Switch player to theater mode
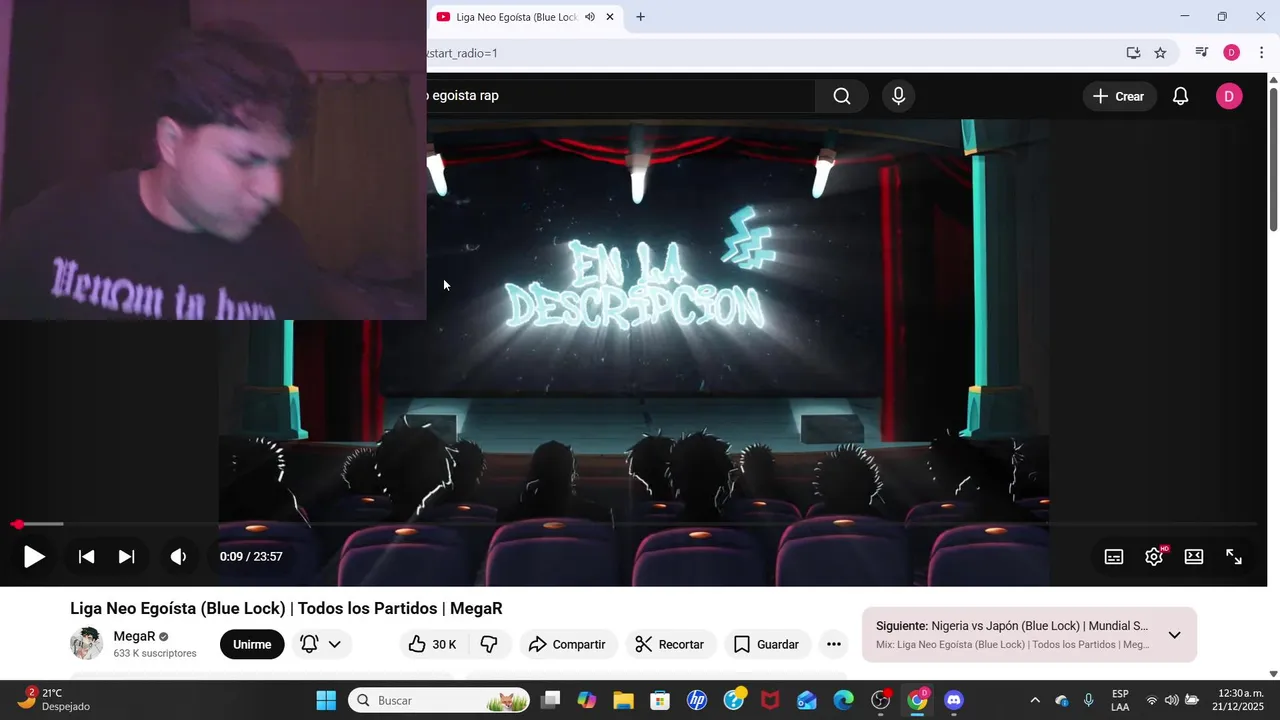Screen dimensions: 1280x720 [1194, 557]
